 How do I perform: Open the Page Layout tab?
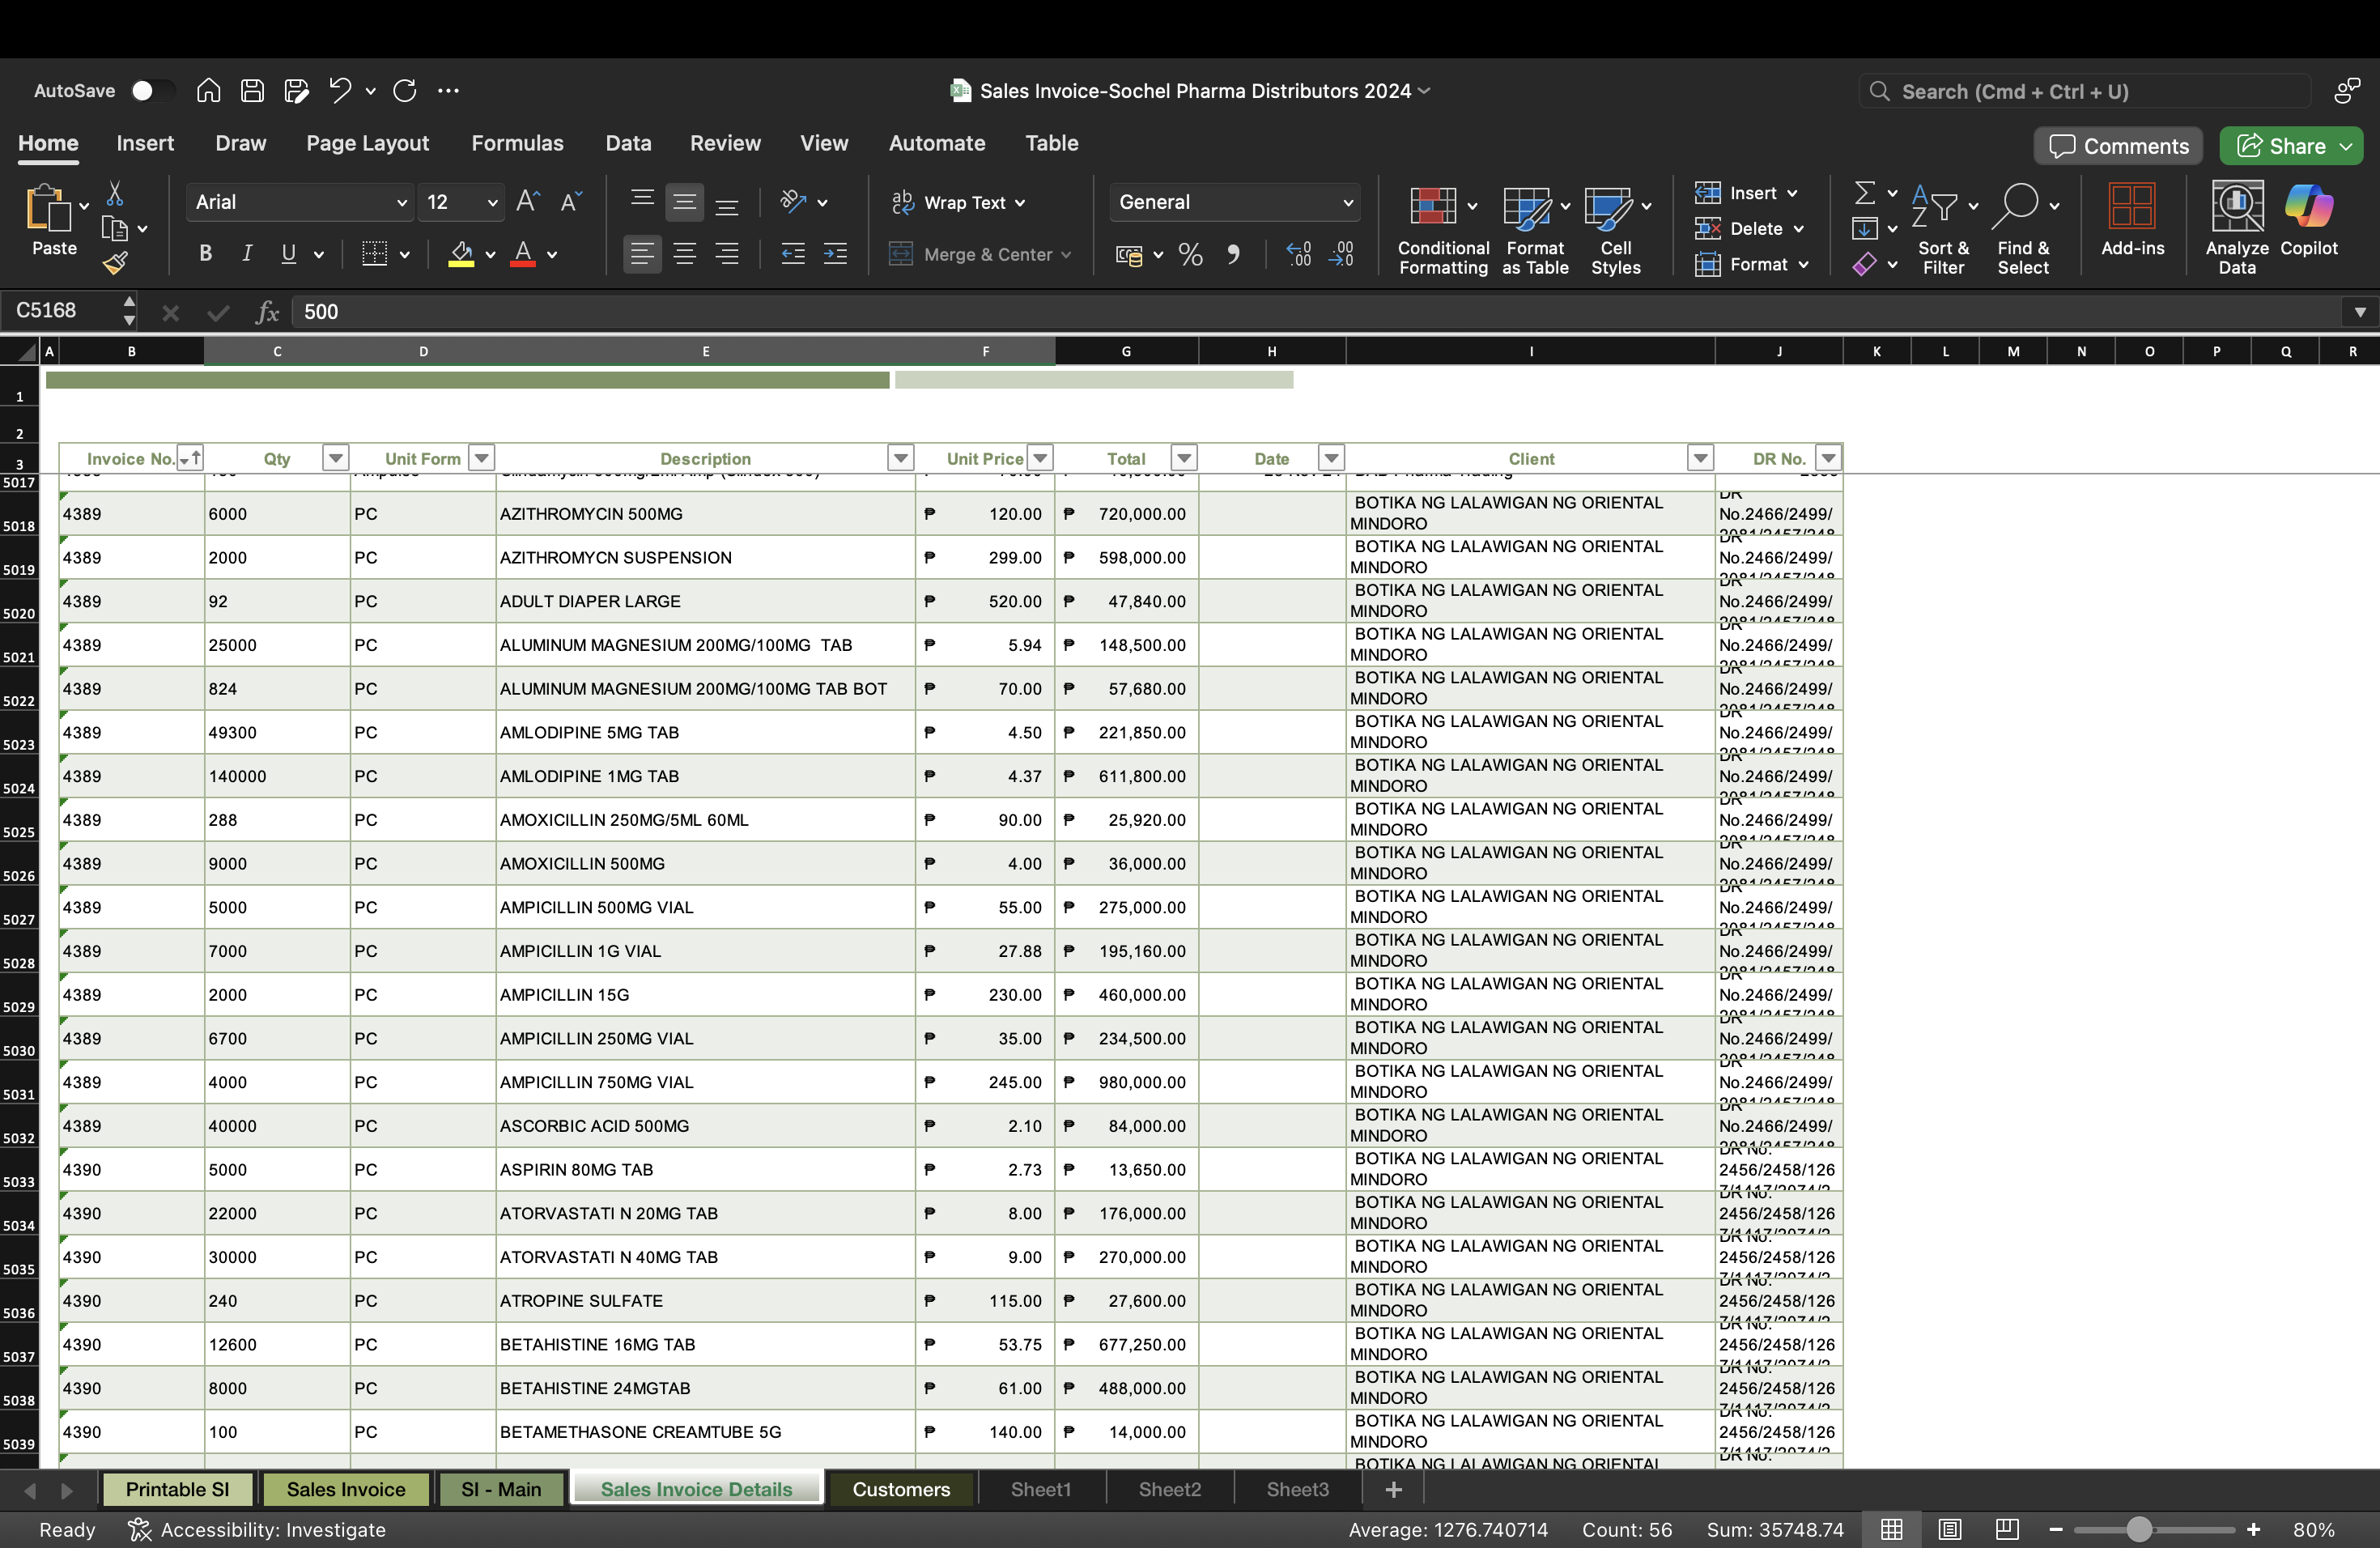(367, 143)
